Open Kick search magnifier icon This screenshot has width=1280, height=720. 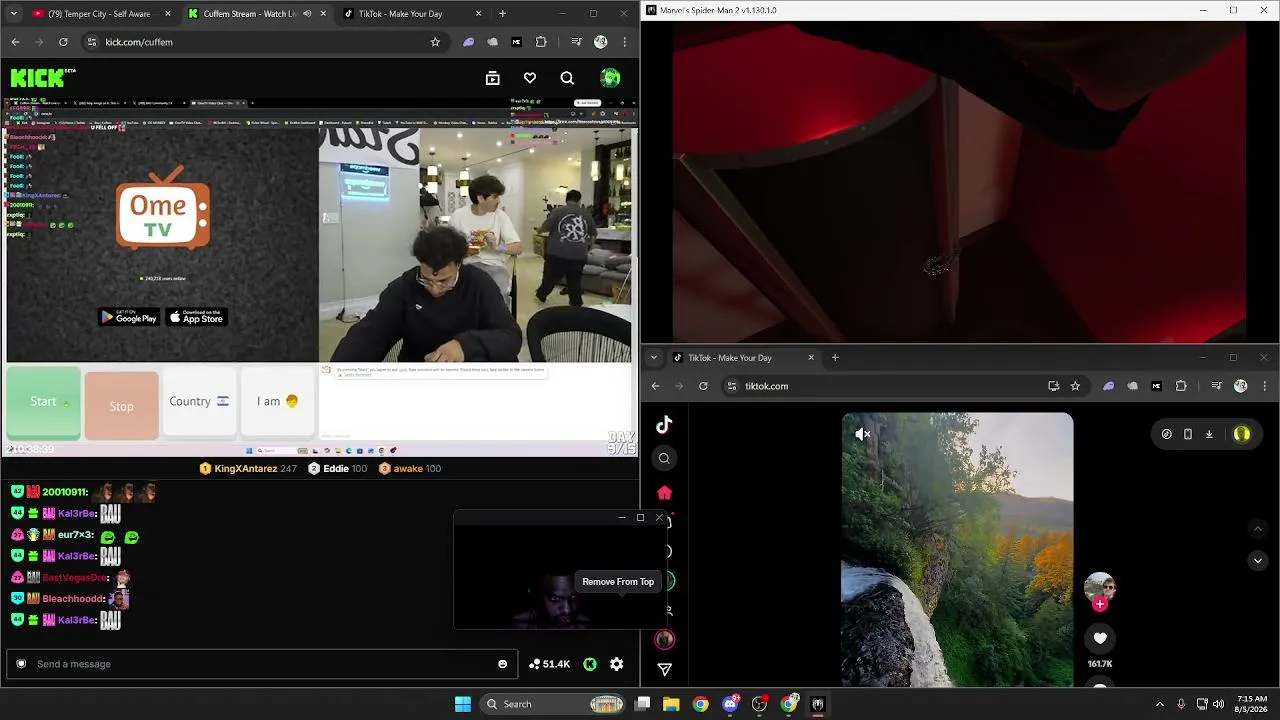[567, 78]
